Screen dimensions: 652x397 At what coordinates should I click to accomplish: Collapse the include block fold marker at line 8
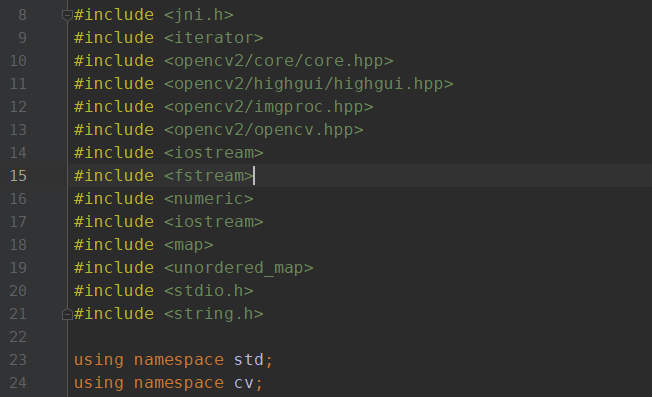pyautogui.click(x=67, y=15)
